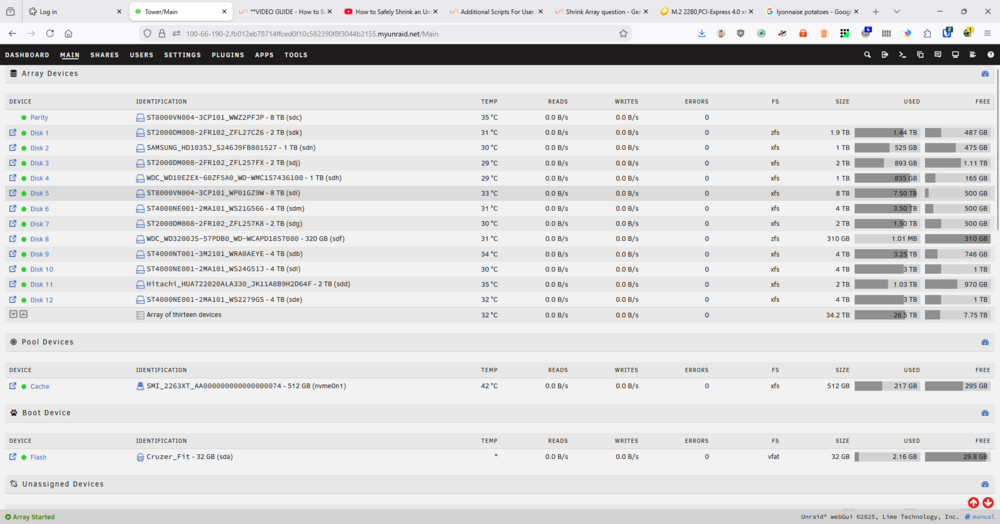This screenshot has height=524, width=1000.
Task: Click the system info monitor icon
Action: click(955, 55)
